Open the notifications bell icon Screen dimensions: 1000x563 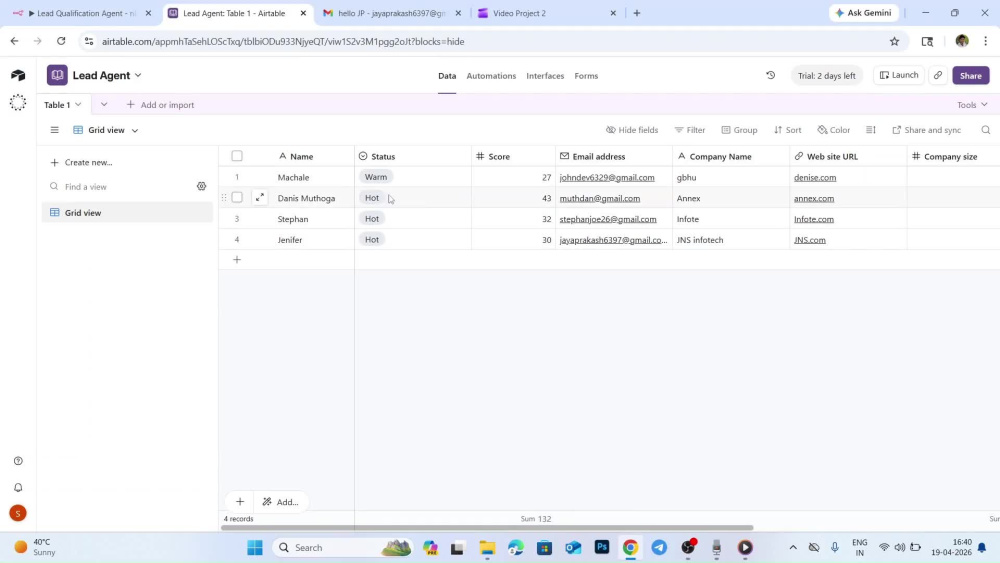[18, 487]
